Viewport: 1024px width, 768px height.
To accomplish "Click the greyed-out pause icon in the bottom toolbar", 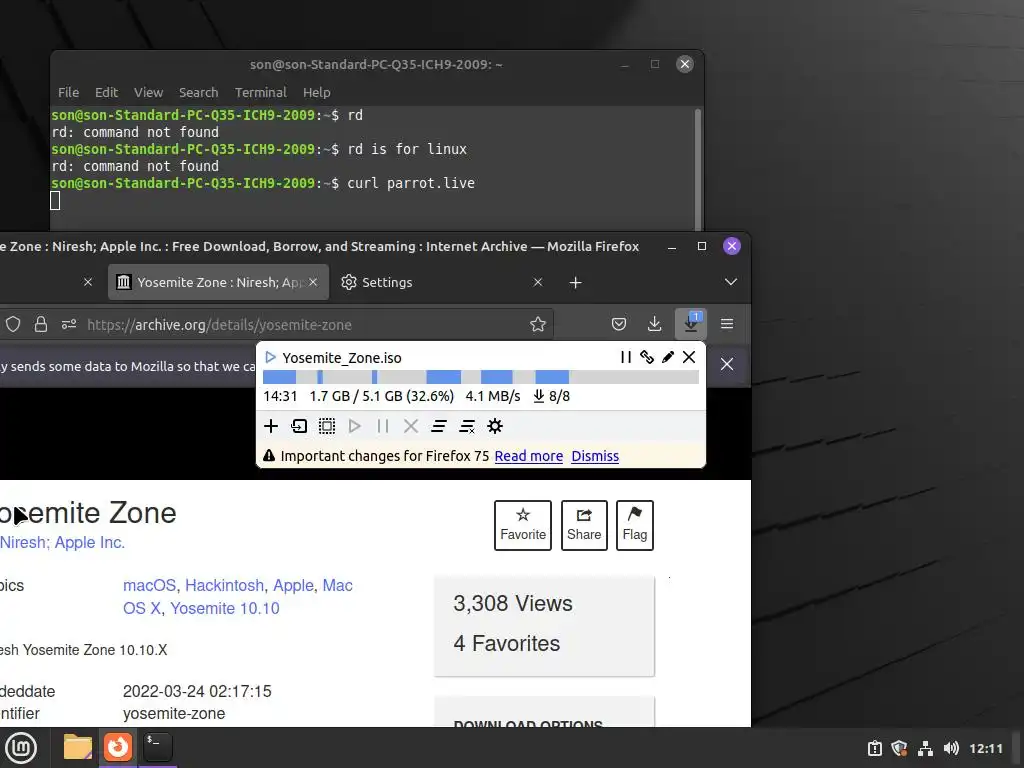I will click(x=383, y=426).
